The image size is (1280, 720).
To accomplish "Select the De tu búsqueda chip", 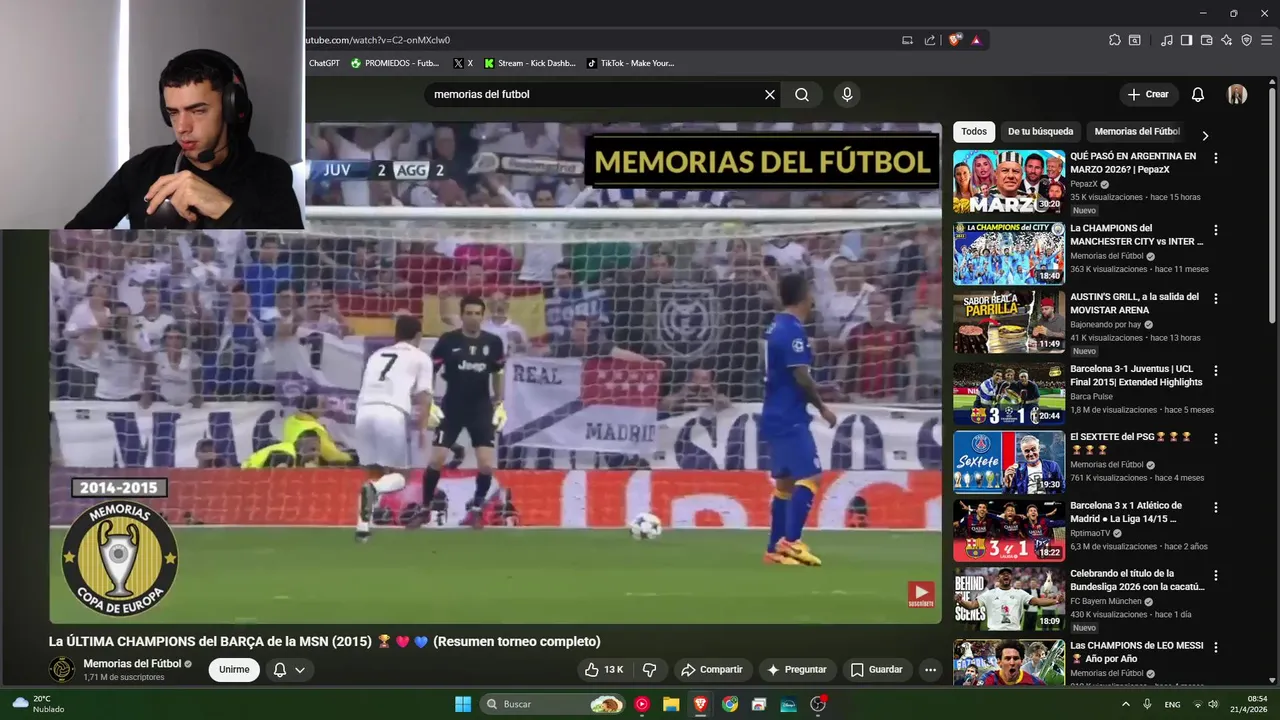I will coord(1040,132).
